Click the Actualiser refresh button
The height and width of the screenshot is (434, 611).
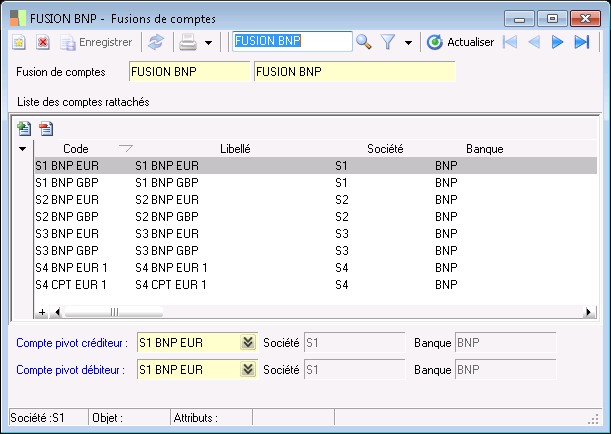(x=460, y=42)
